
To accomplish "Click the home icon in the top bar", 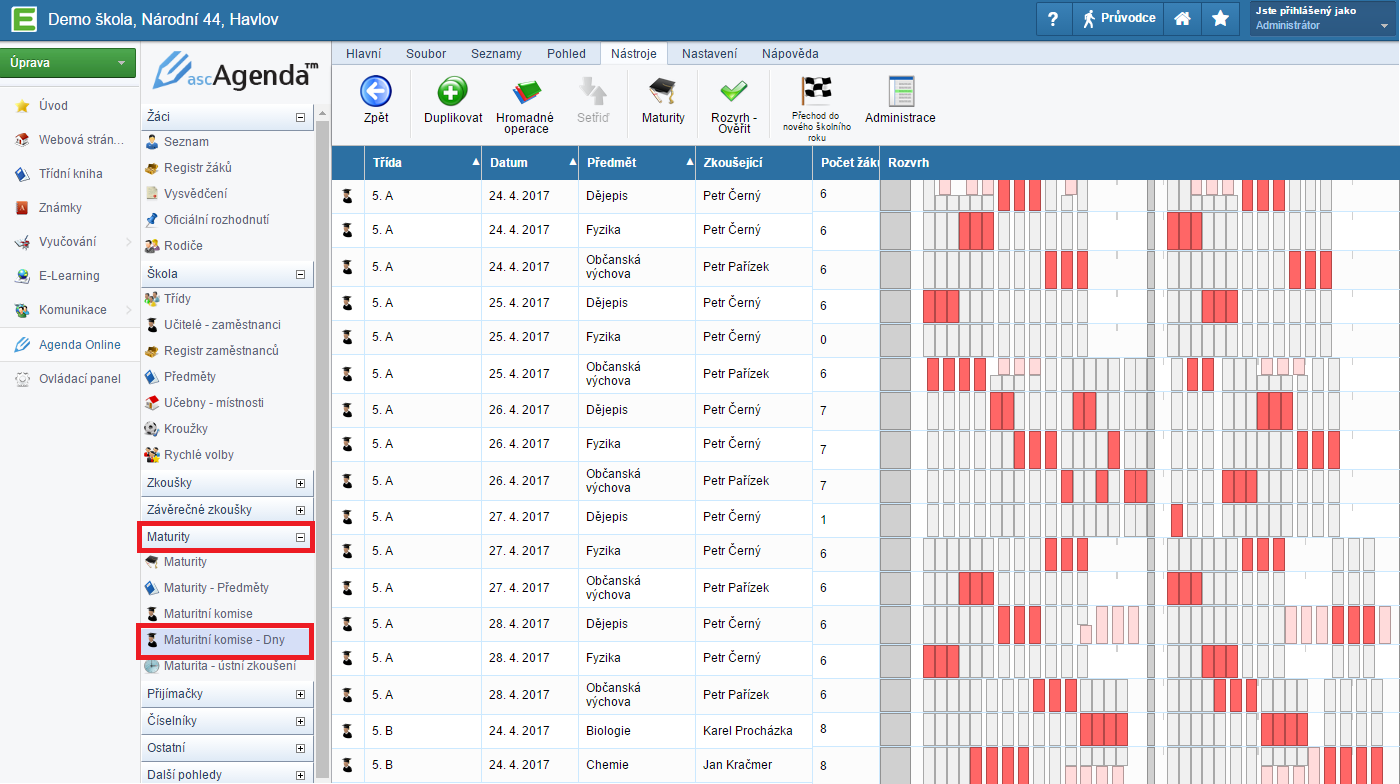I will [1182, 19].
